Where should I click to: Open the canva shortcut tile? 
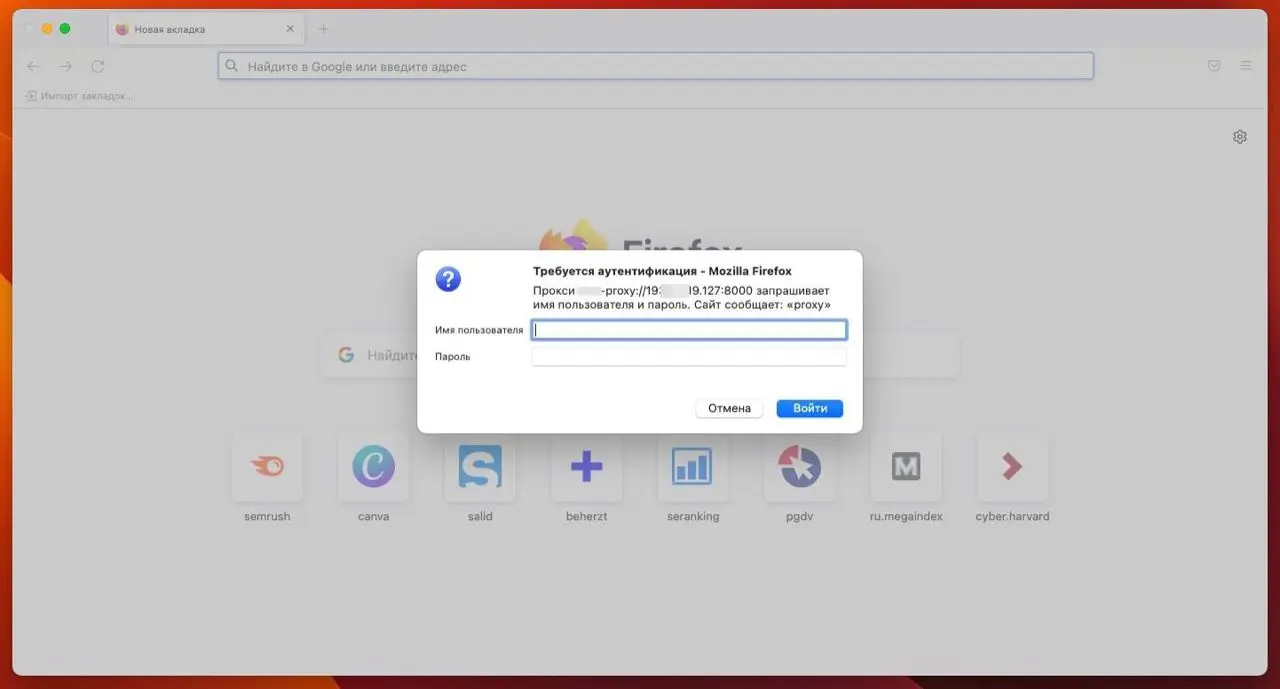click(373, 467)
